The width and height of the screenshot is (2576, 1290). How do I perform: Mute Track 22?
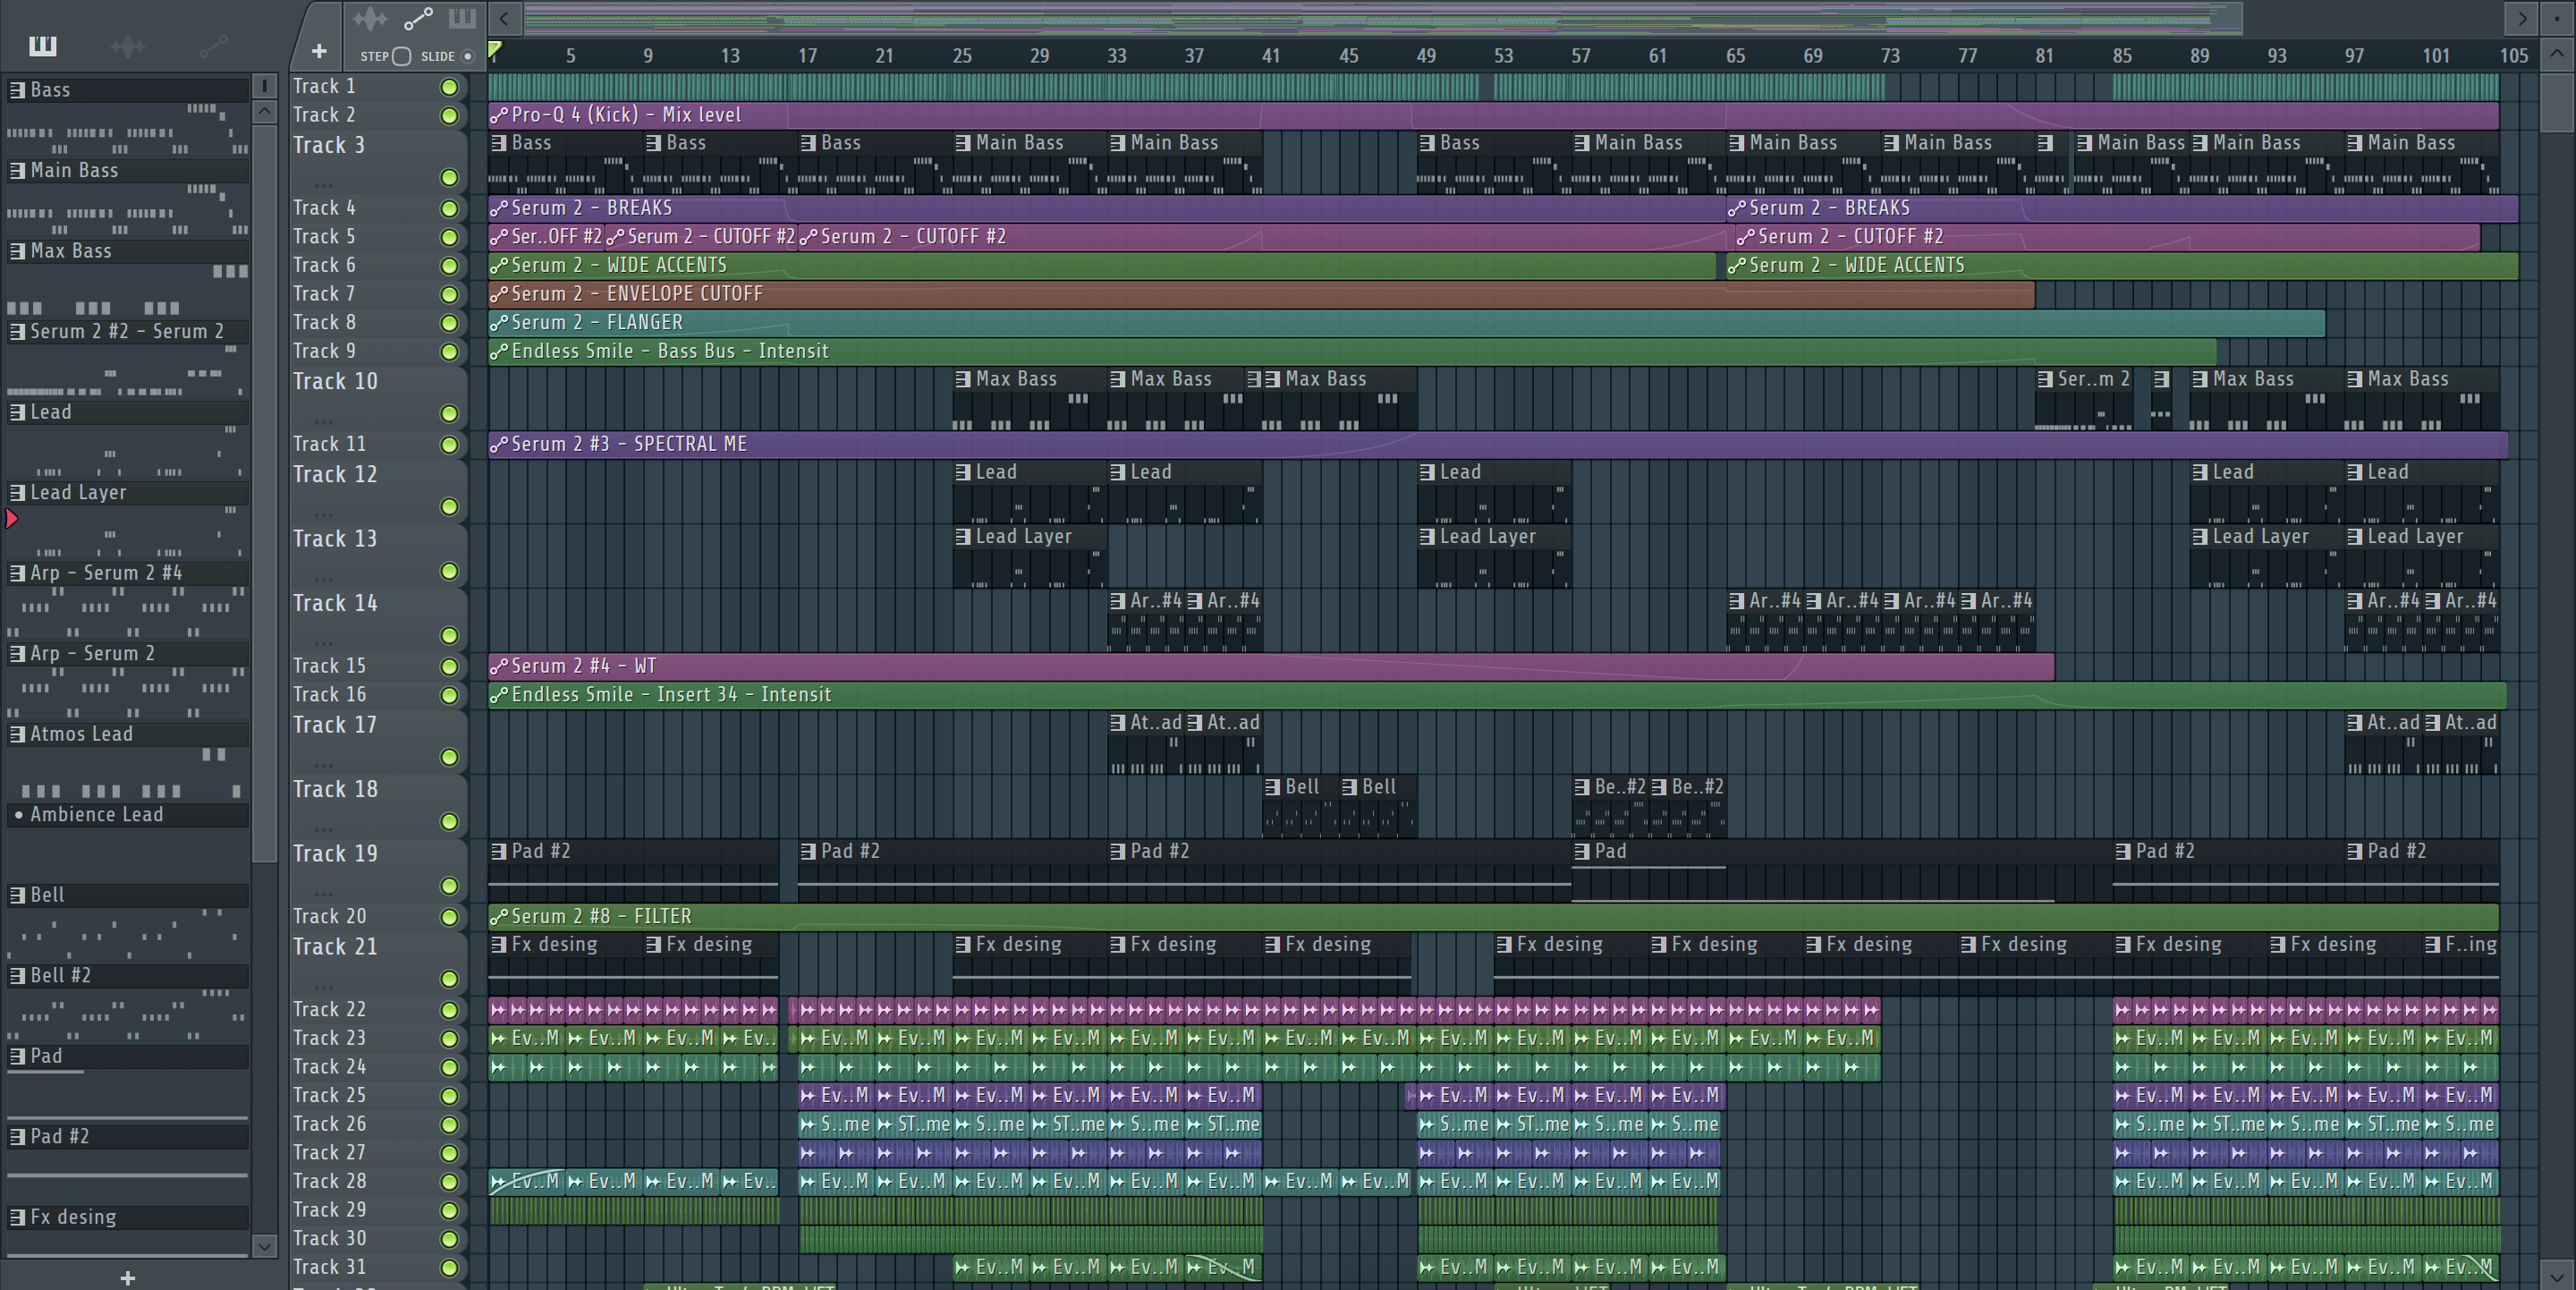pos(449,1011)
